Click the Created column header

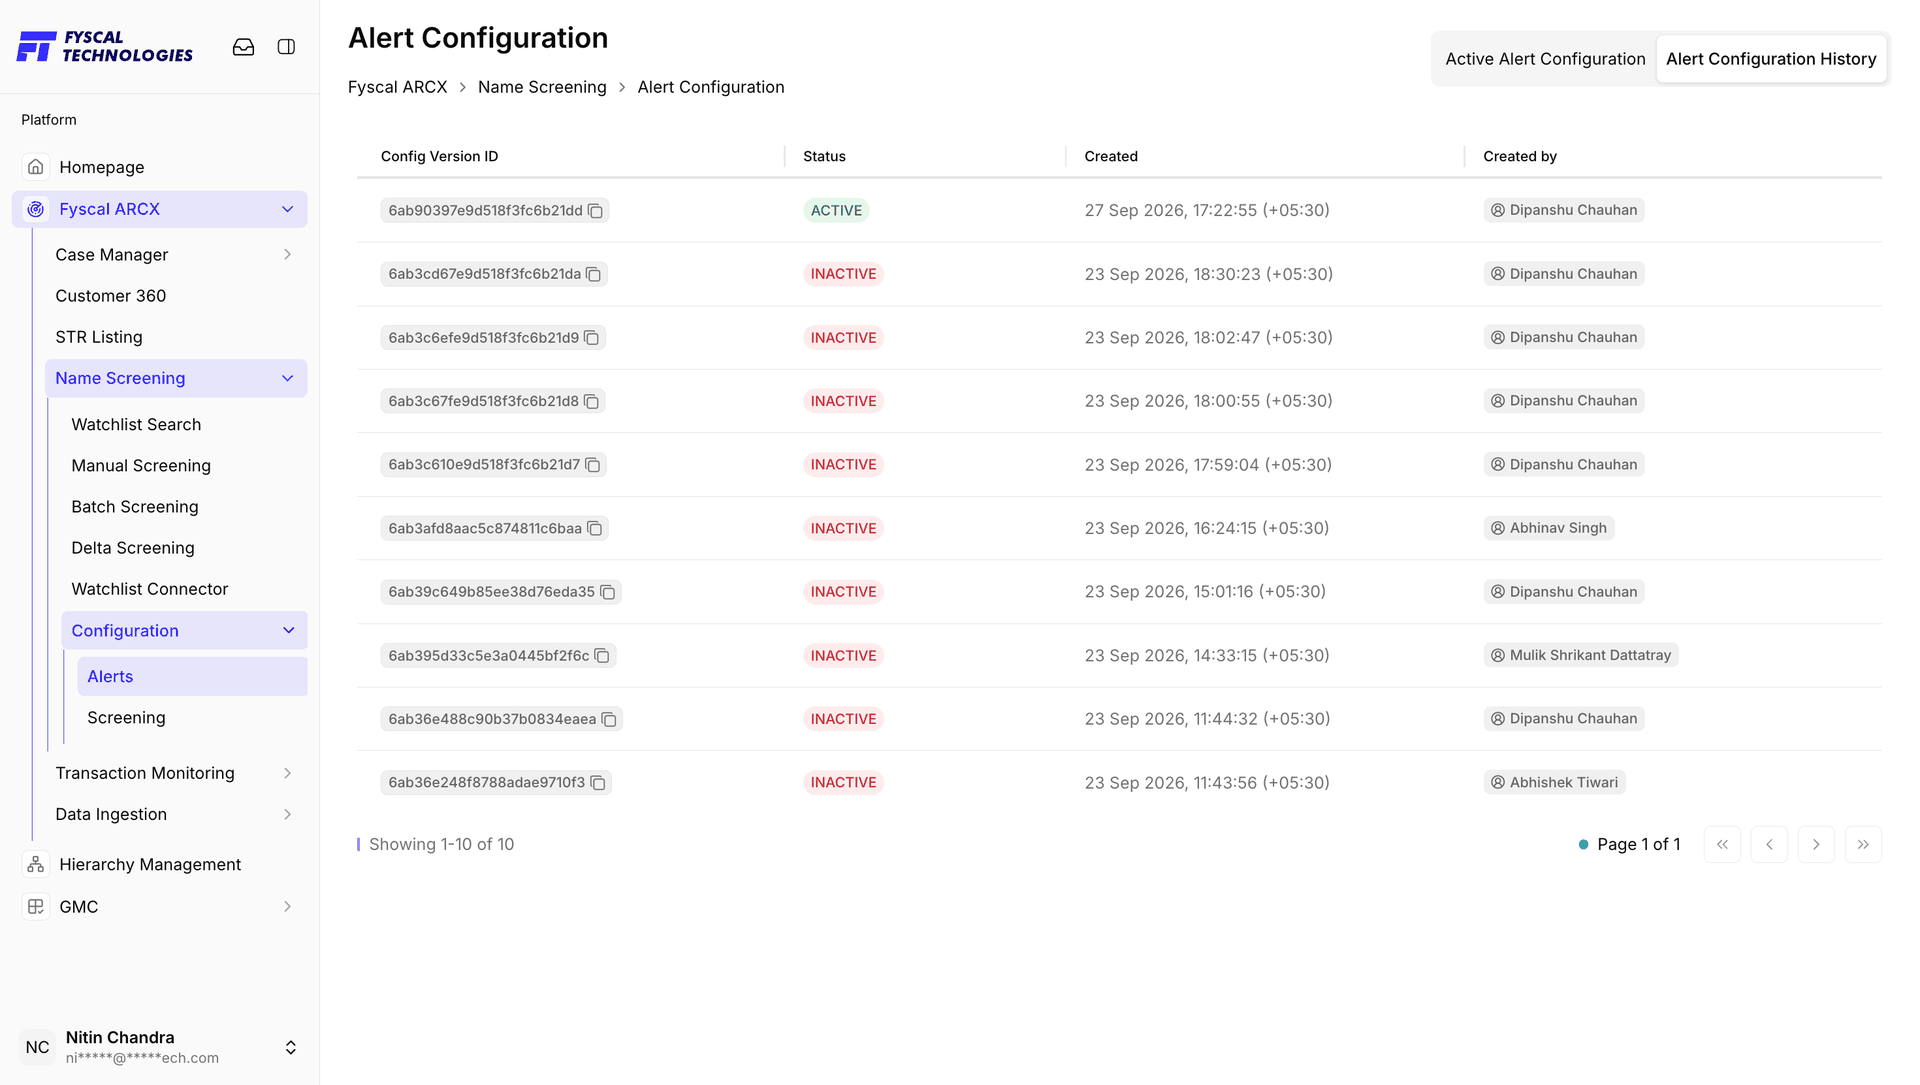(1111, 156)
